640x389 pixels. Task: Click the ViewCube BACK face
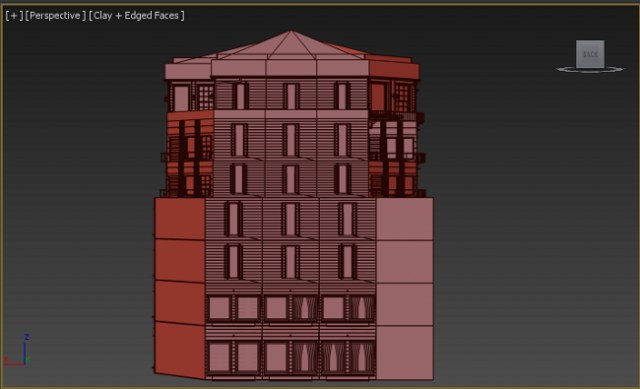[590, 54]
